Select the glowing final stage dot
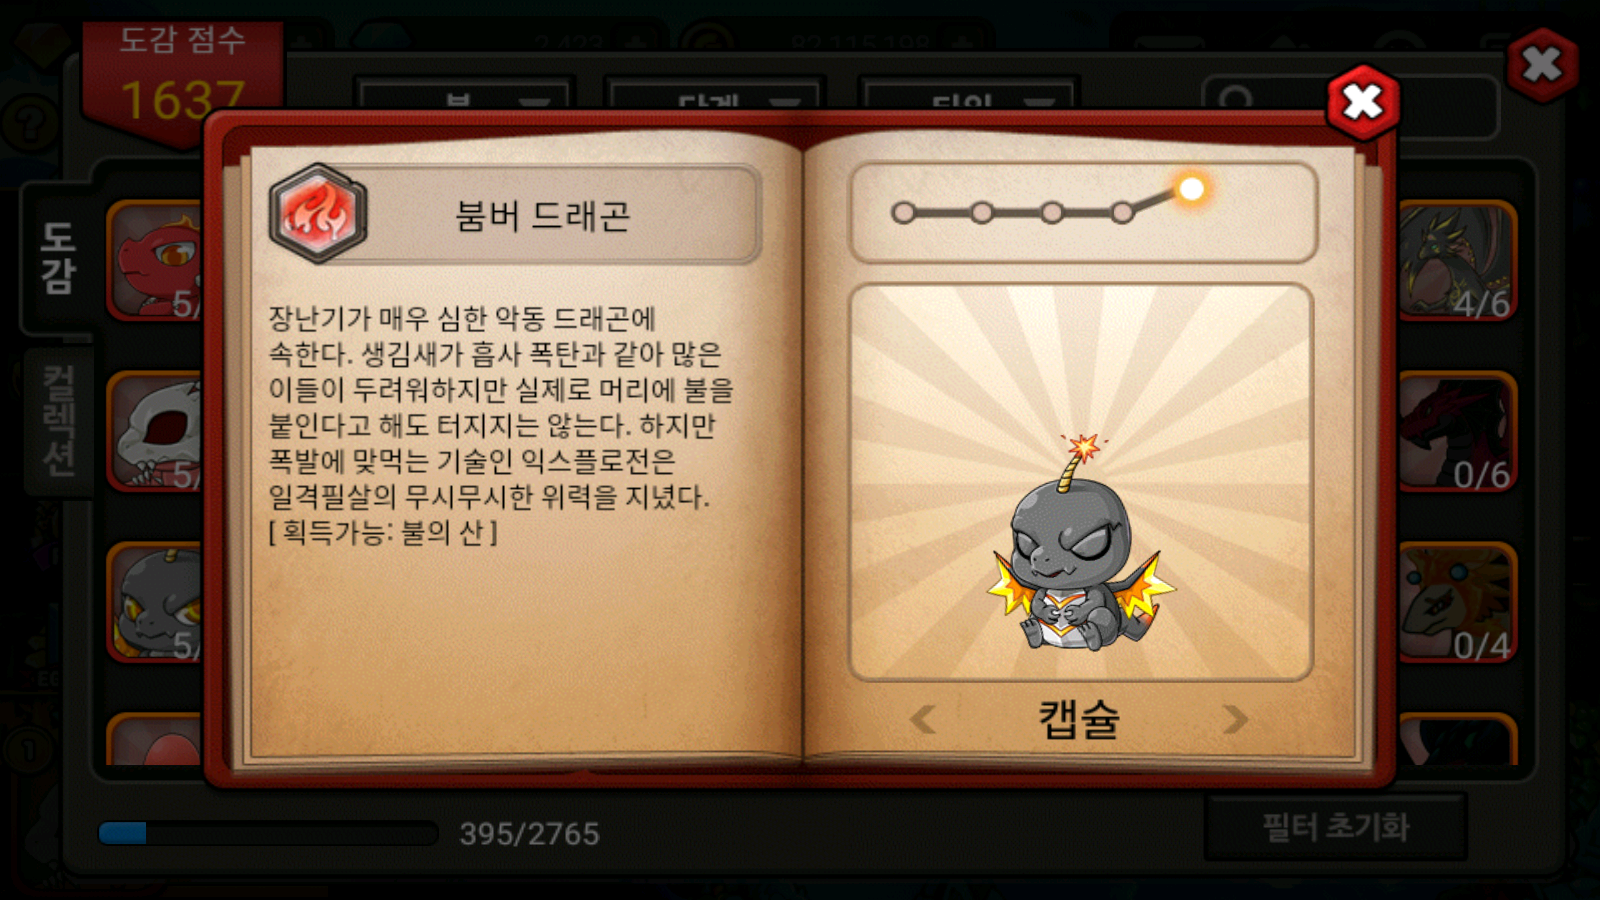Screen dimensions: 1600x900 click(x=1191, y=188)
